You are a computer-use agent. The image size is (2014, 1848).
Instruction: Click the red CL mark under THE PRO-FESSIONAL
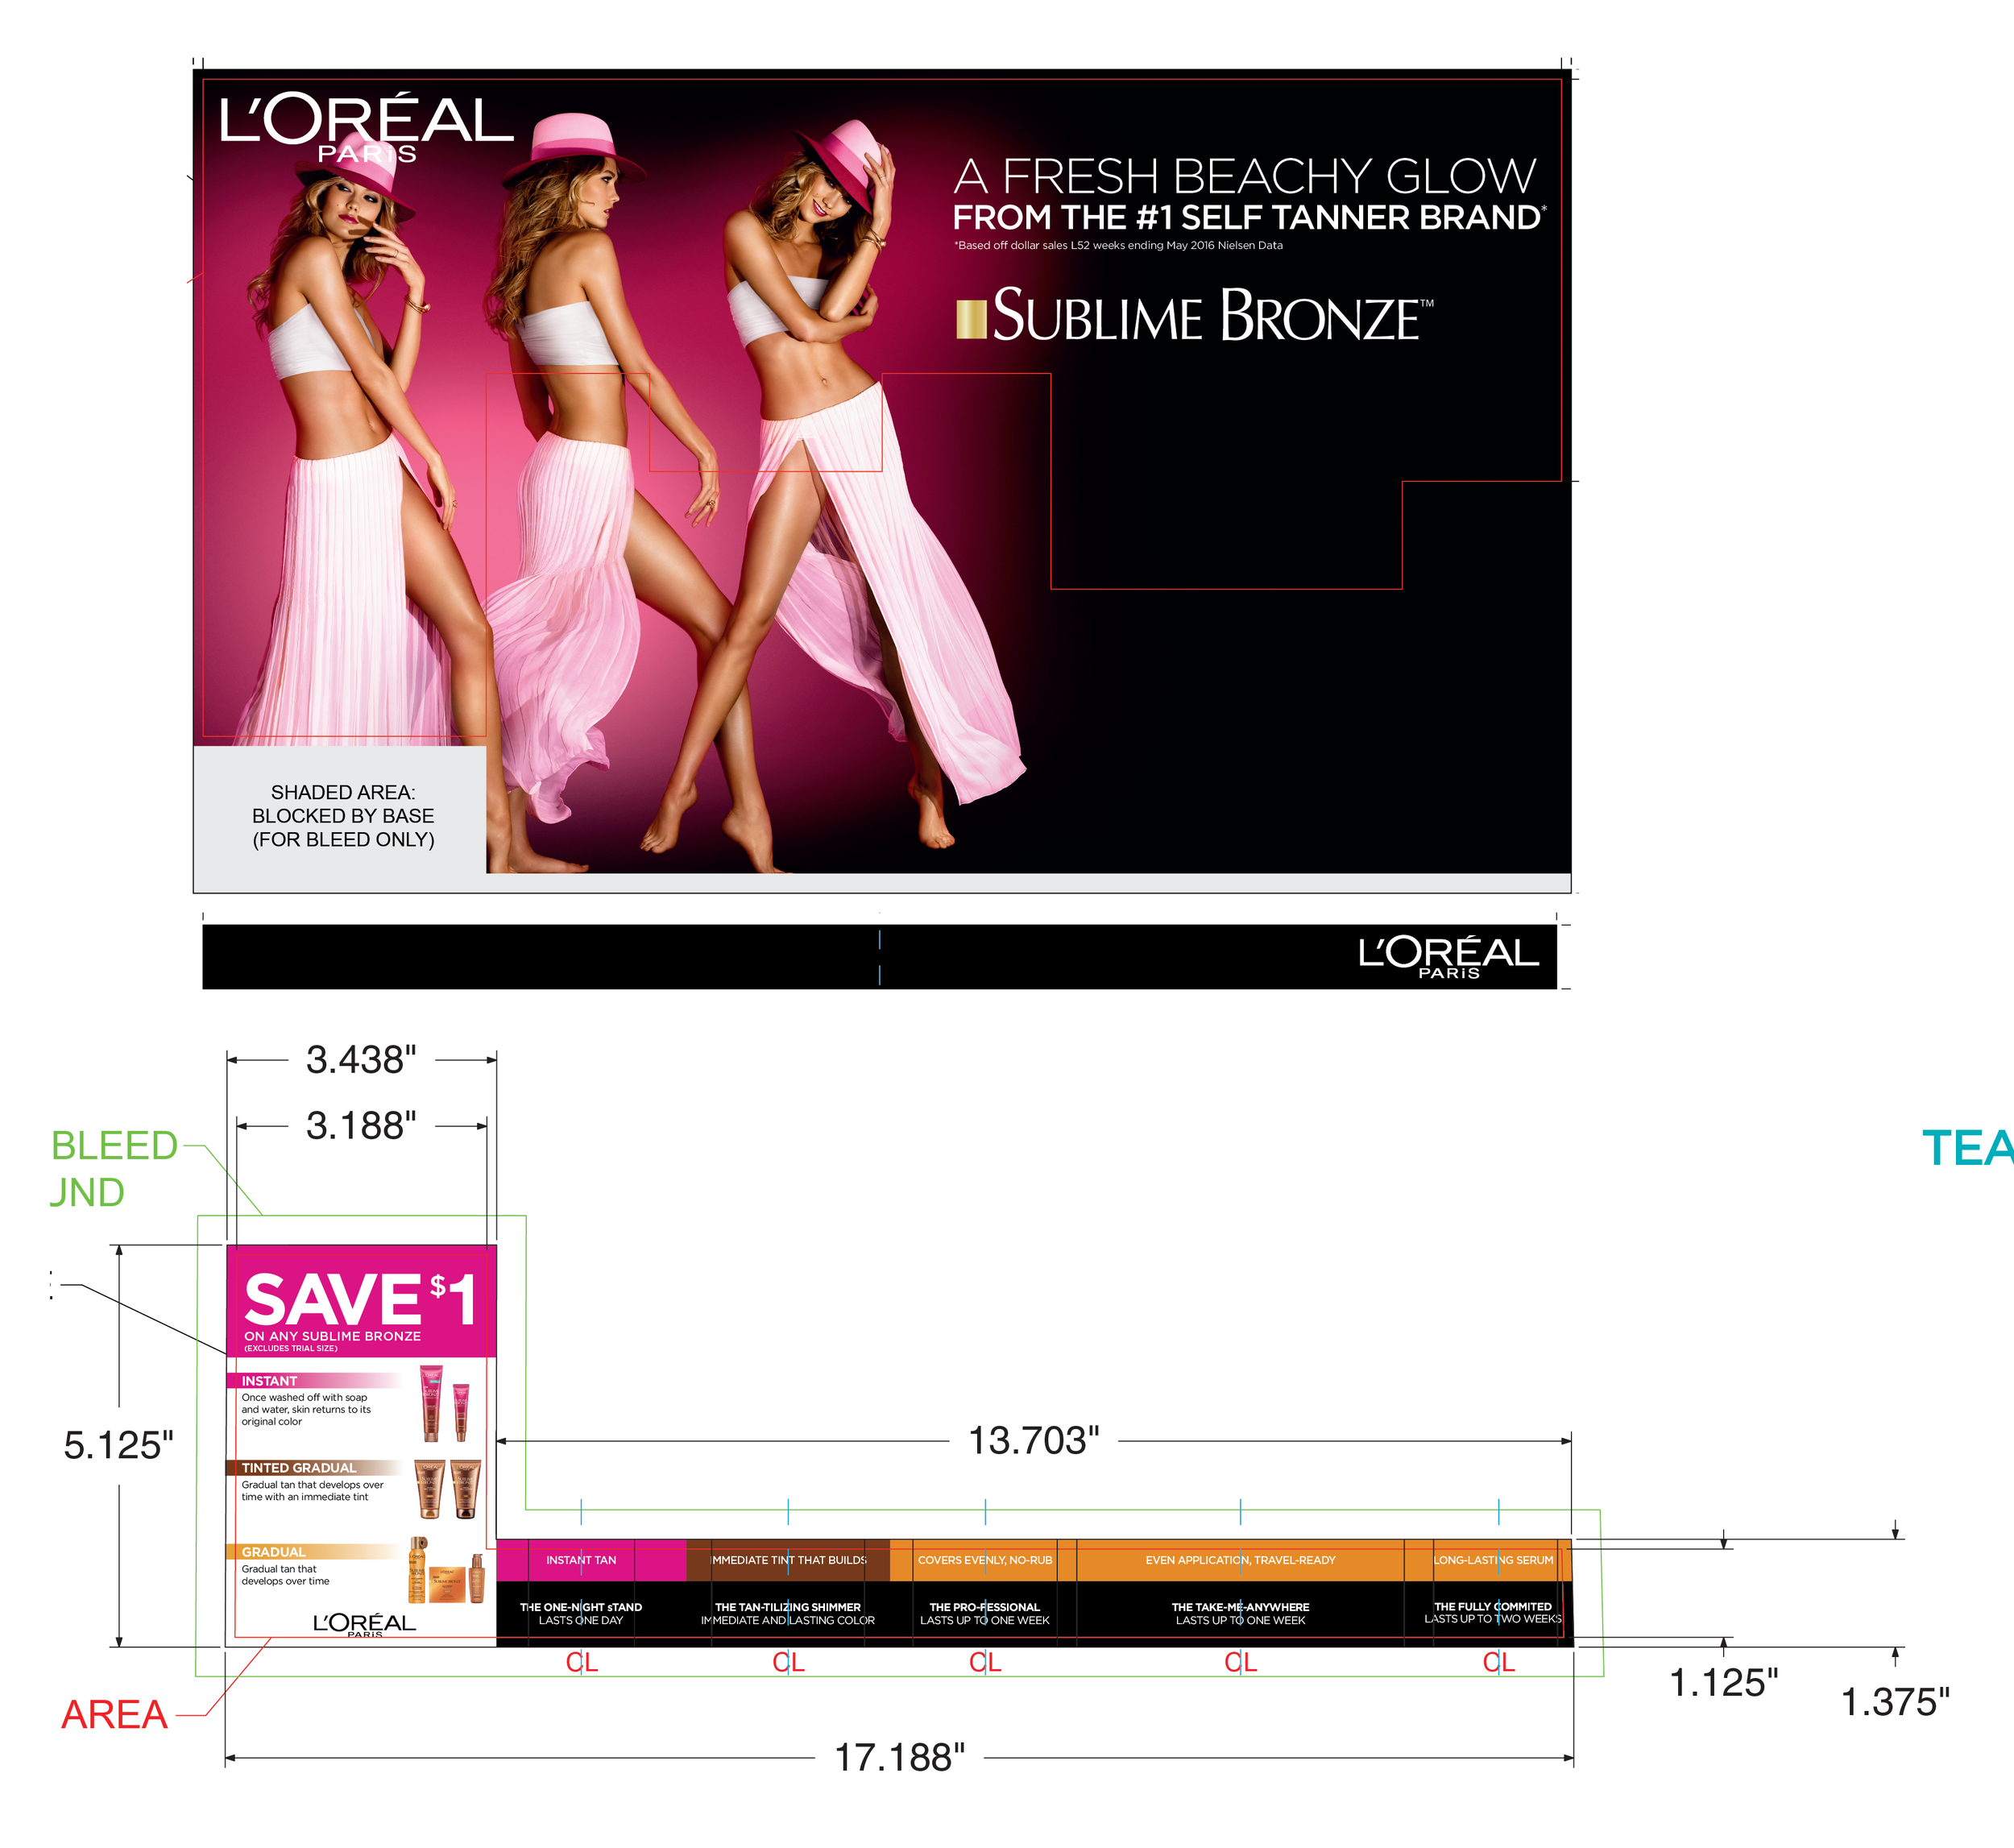tap(985, 1662)
